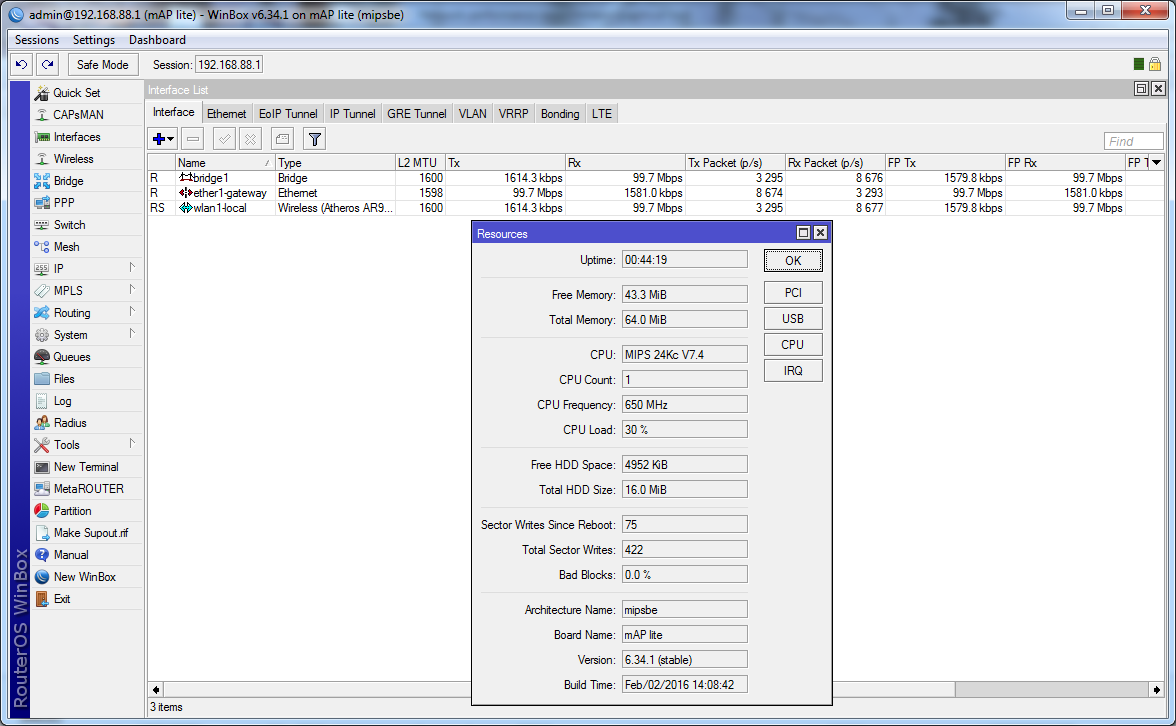Open New Terminal from the sidebar

click(85, 467)
